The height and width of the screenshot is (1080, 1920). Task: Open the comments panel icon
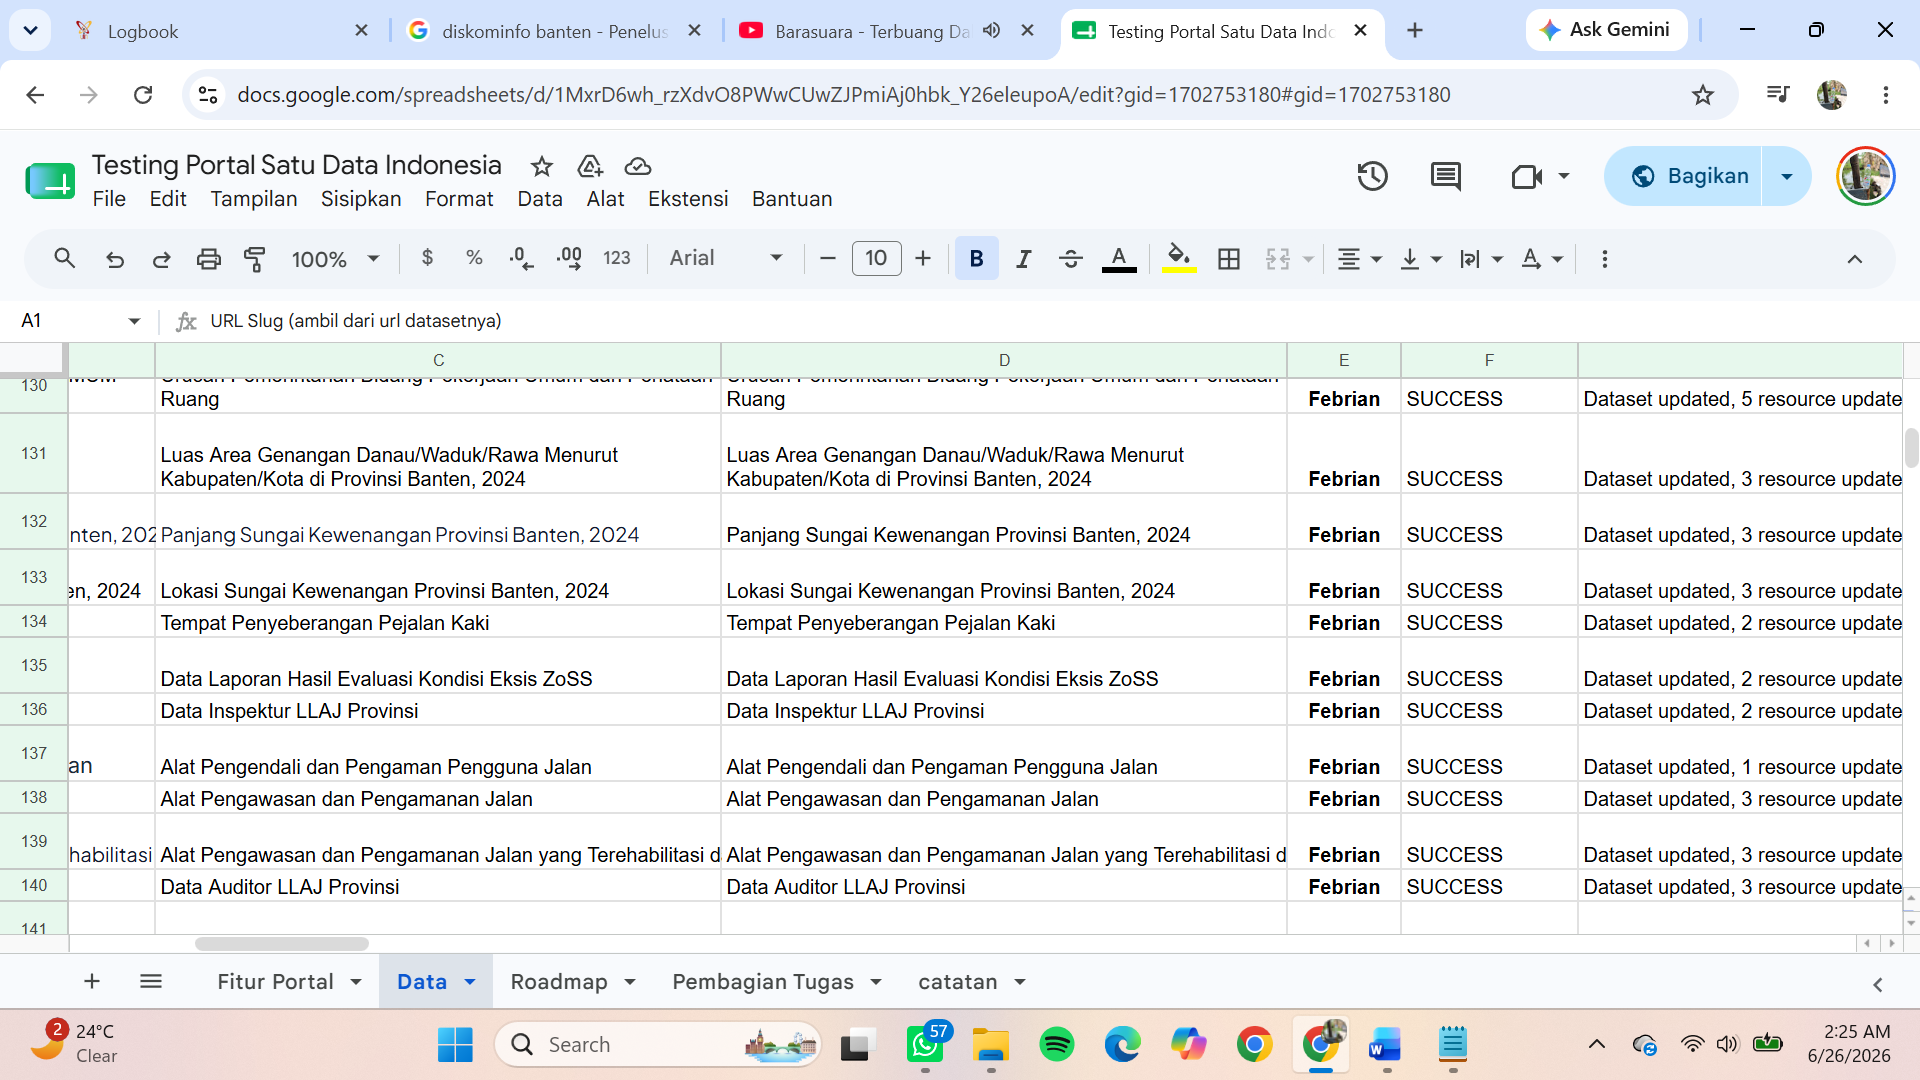tap(1445, 176)
